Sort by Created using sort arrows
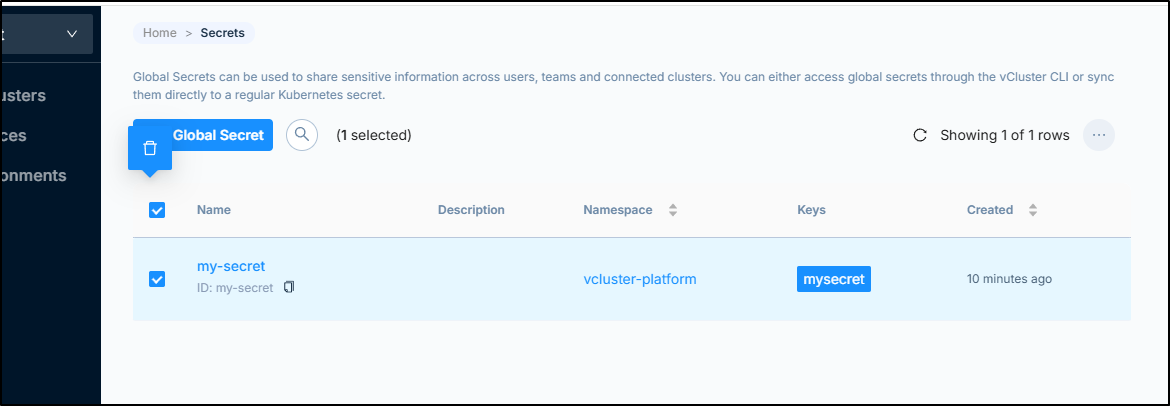The height and width of the screenshot is (406, 1170). tap(1033, 210)
